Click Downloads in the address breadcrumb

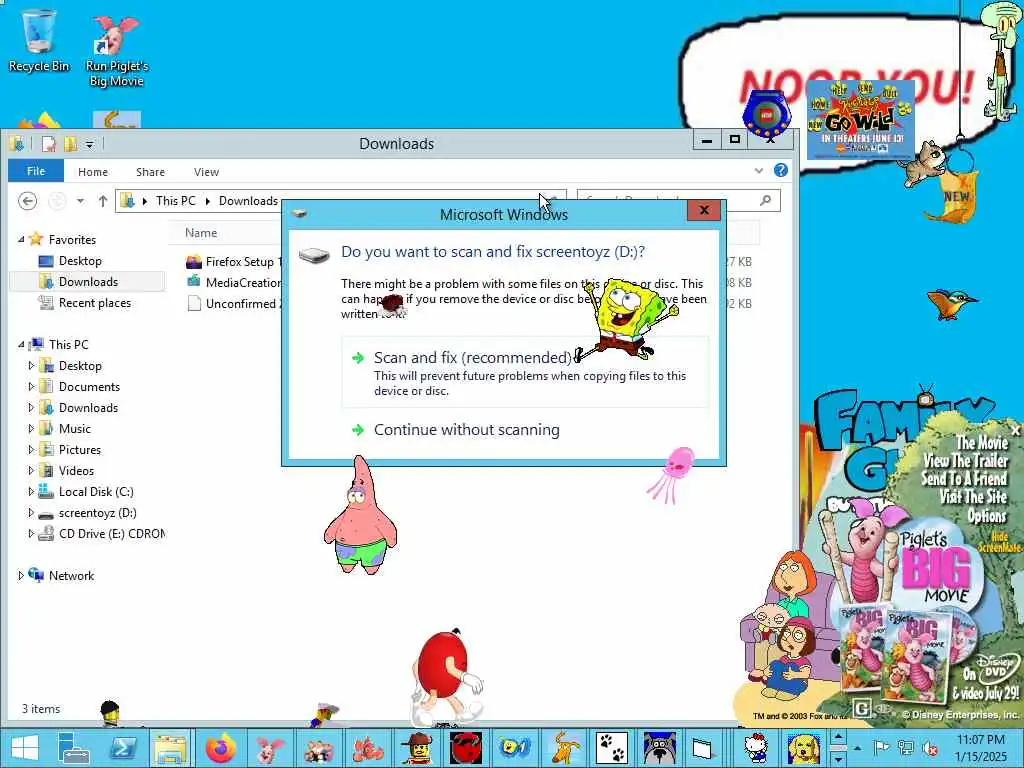coord(248,200)
